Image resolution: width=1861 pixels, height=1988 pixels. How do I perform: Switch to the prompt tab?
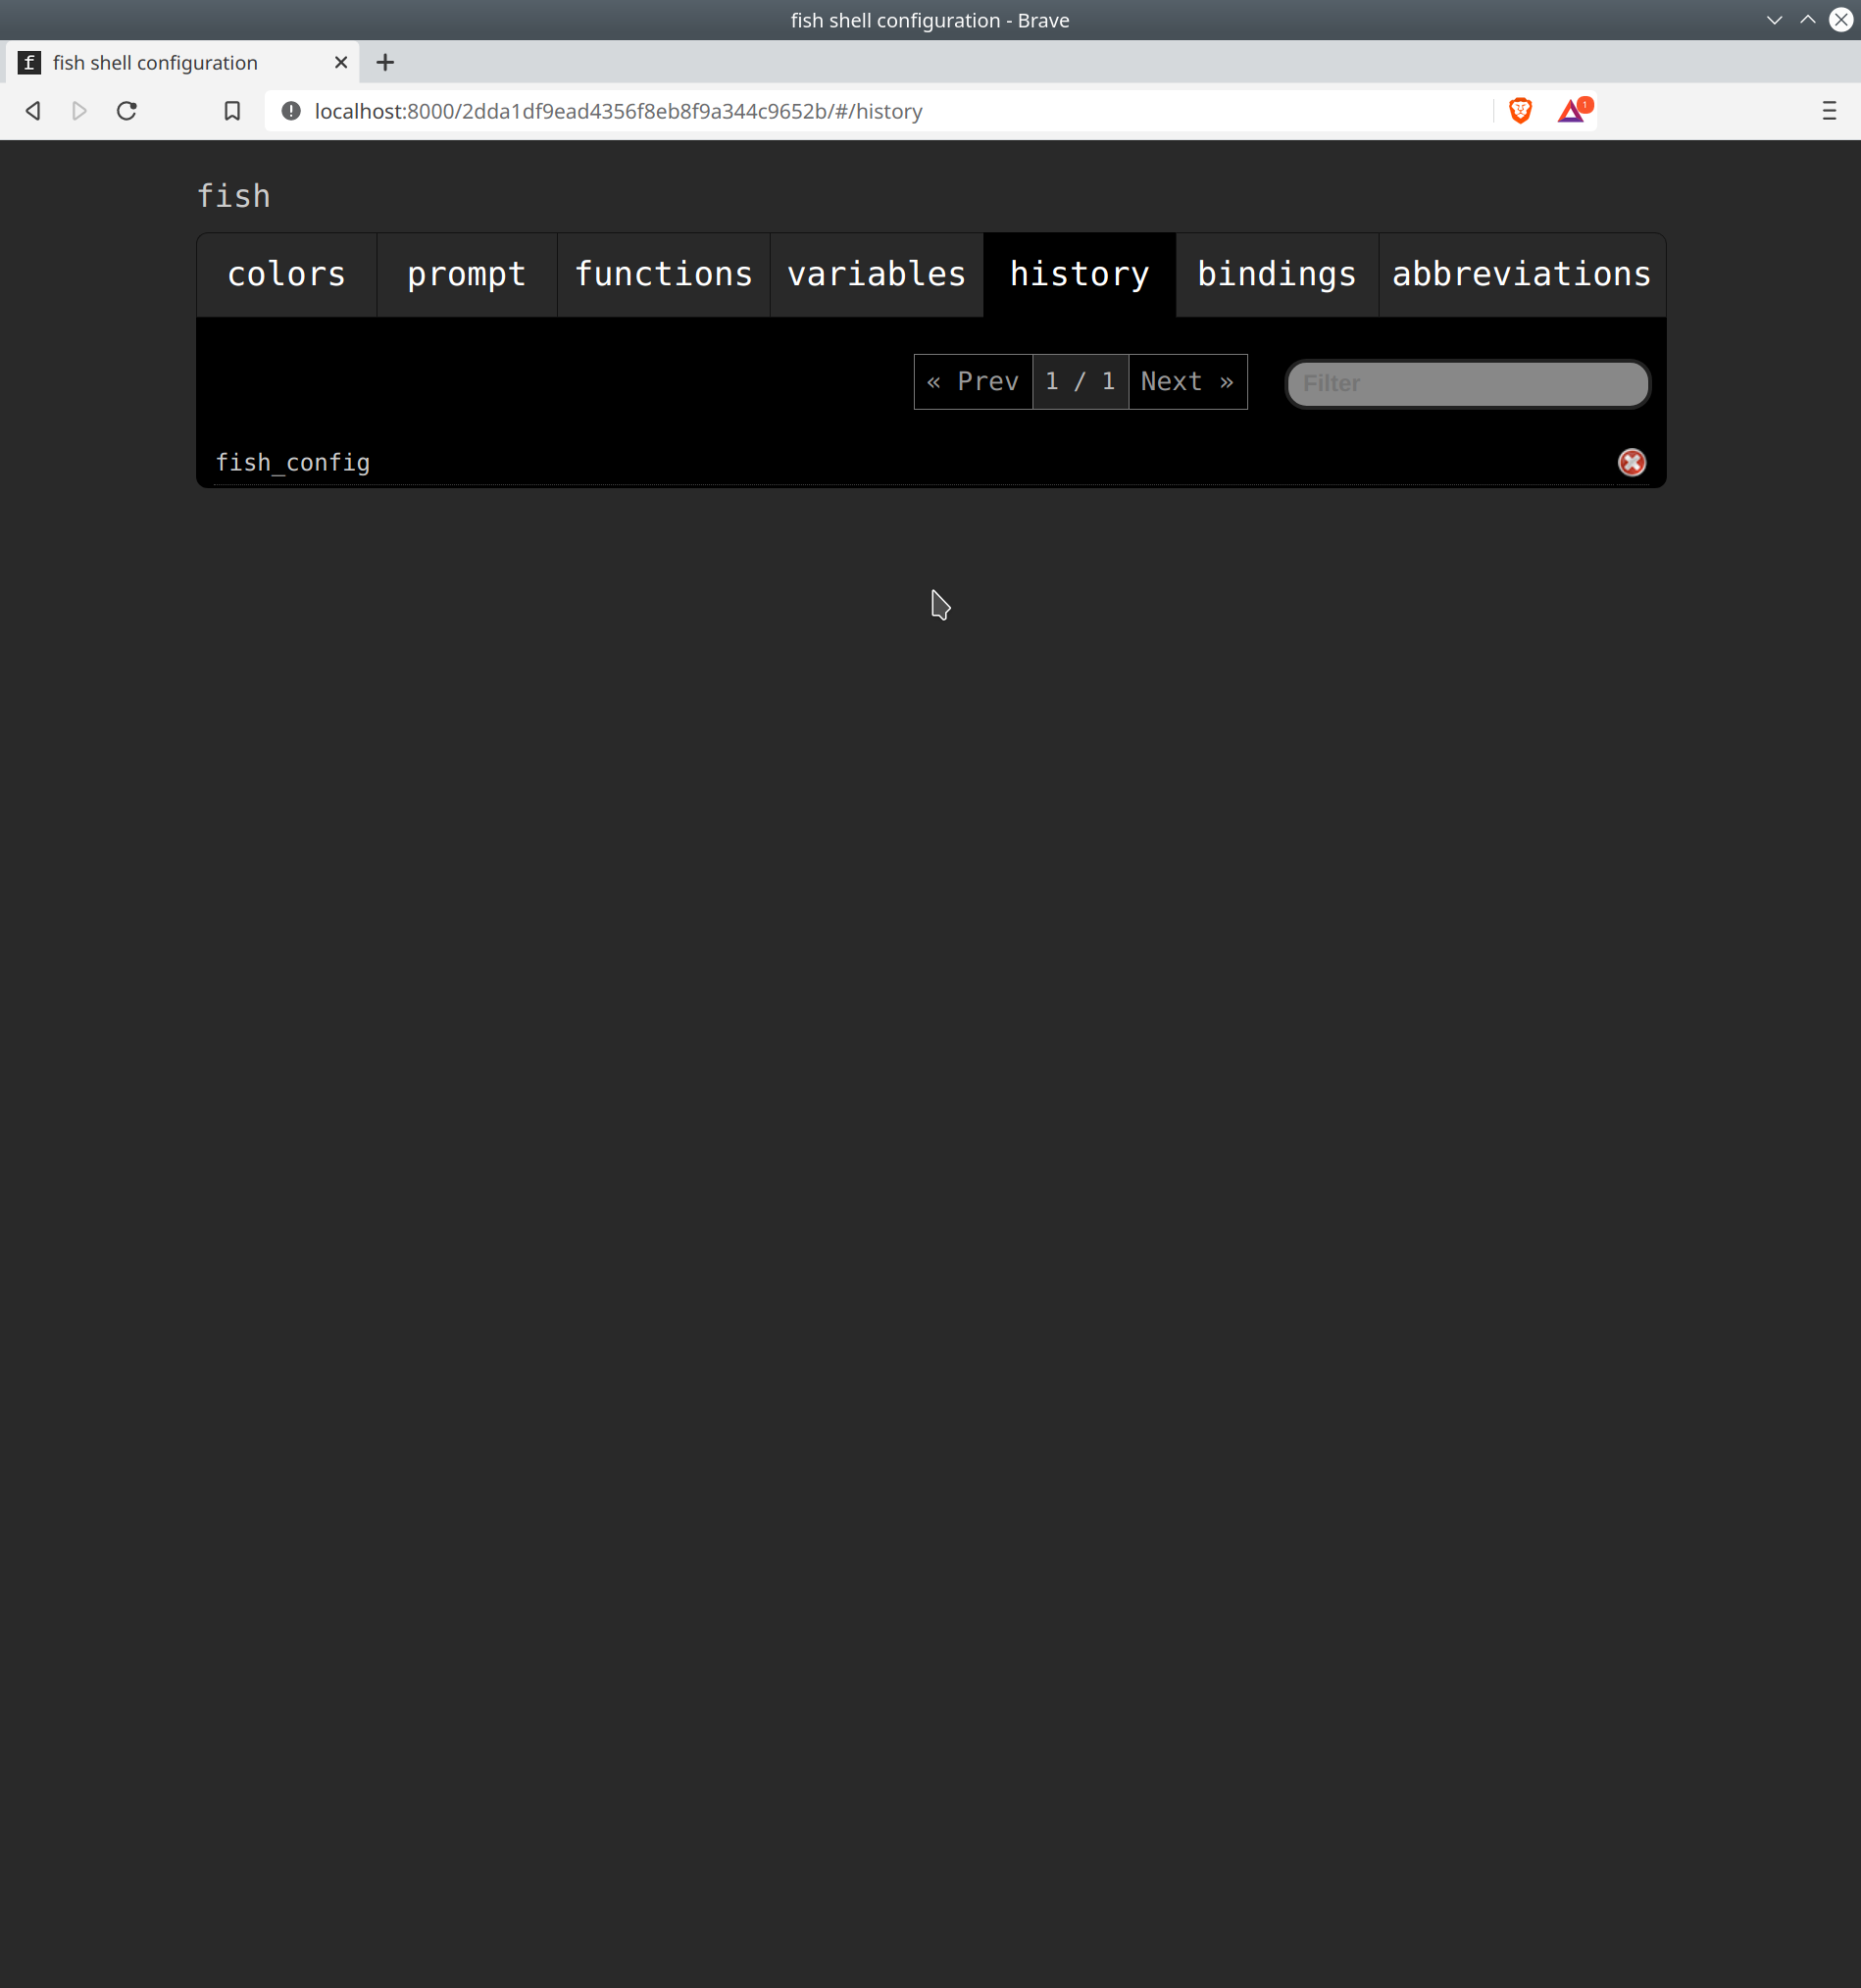[467, 275]
